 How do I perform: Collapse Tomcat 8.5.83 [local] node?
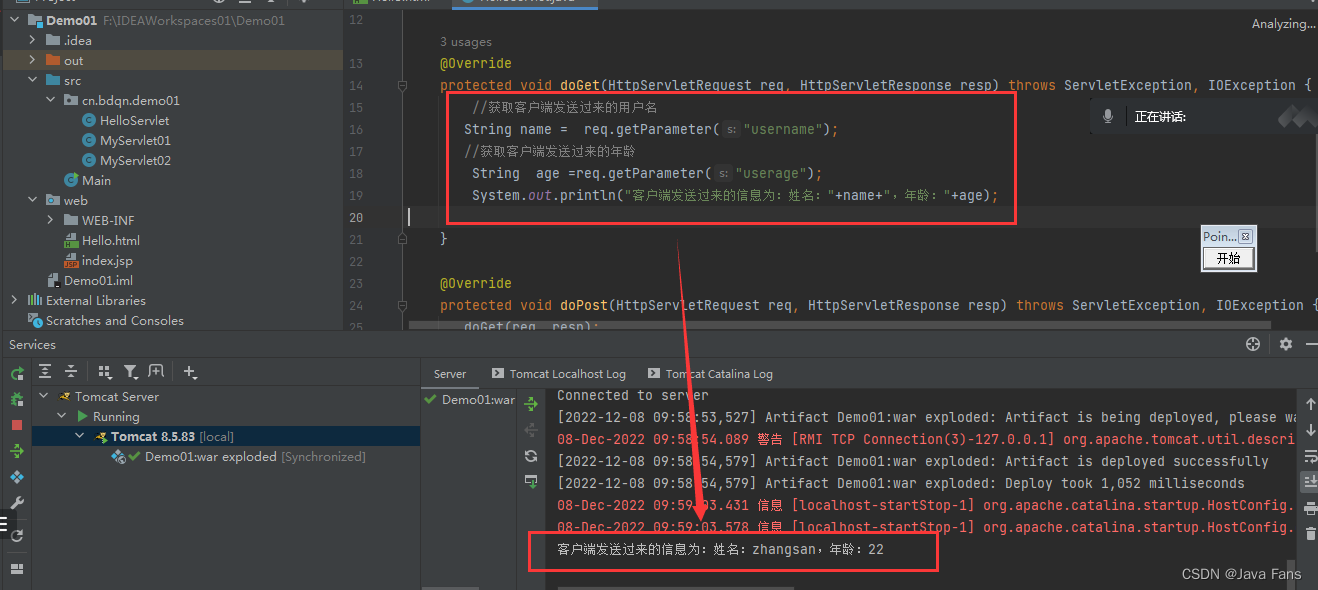80,437
